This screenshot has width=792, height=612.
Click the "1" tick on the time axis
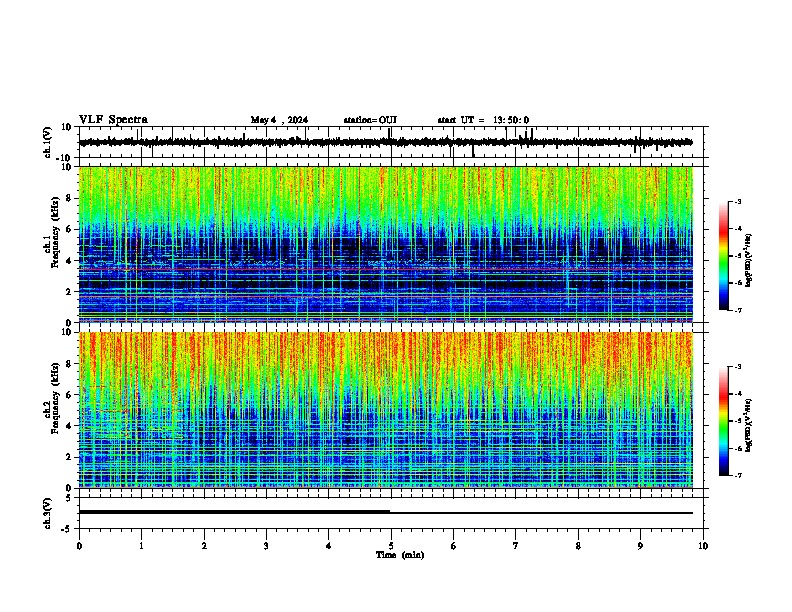(x=141, y=546)
